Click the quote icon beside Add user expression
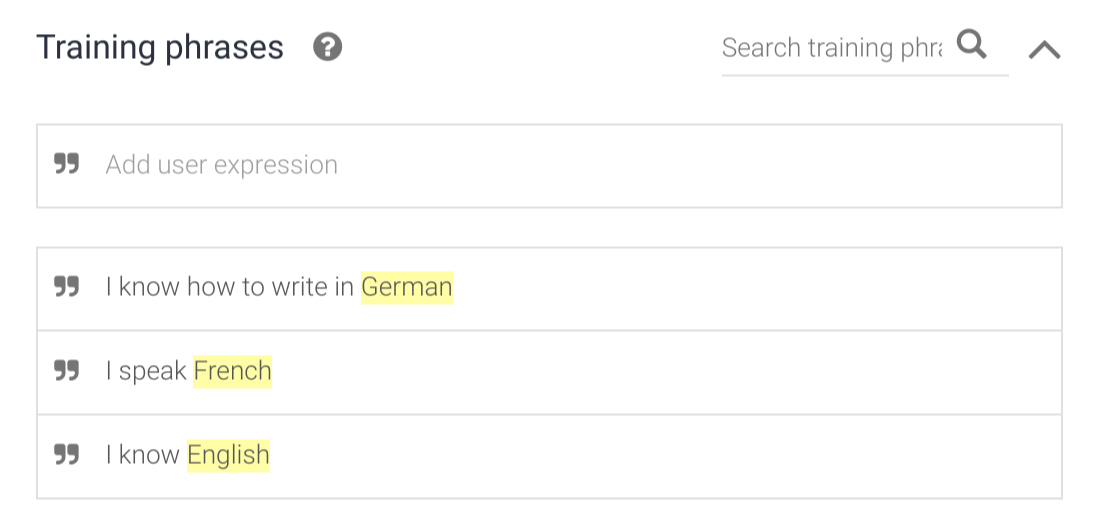 click(67, 165)
